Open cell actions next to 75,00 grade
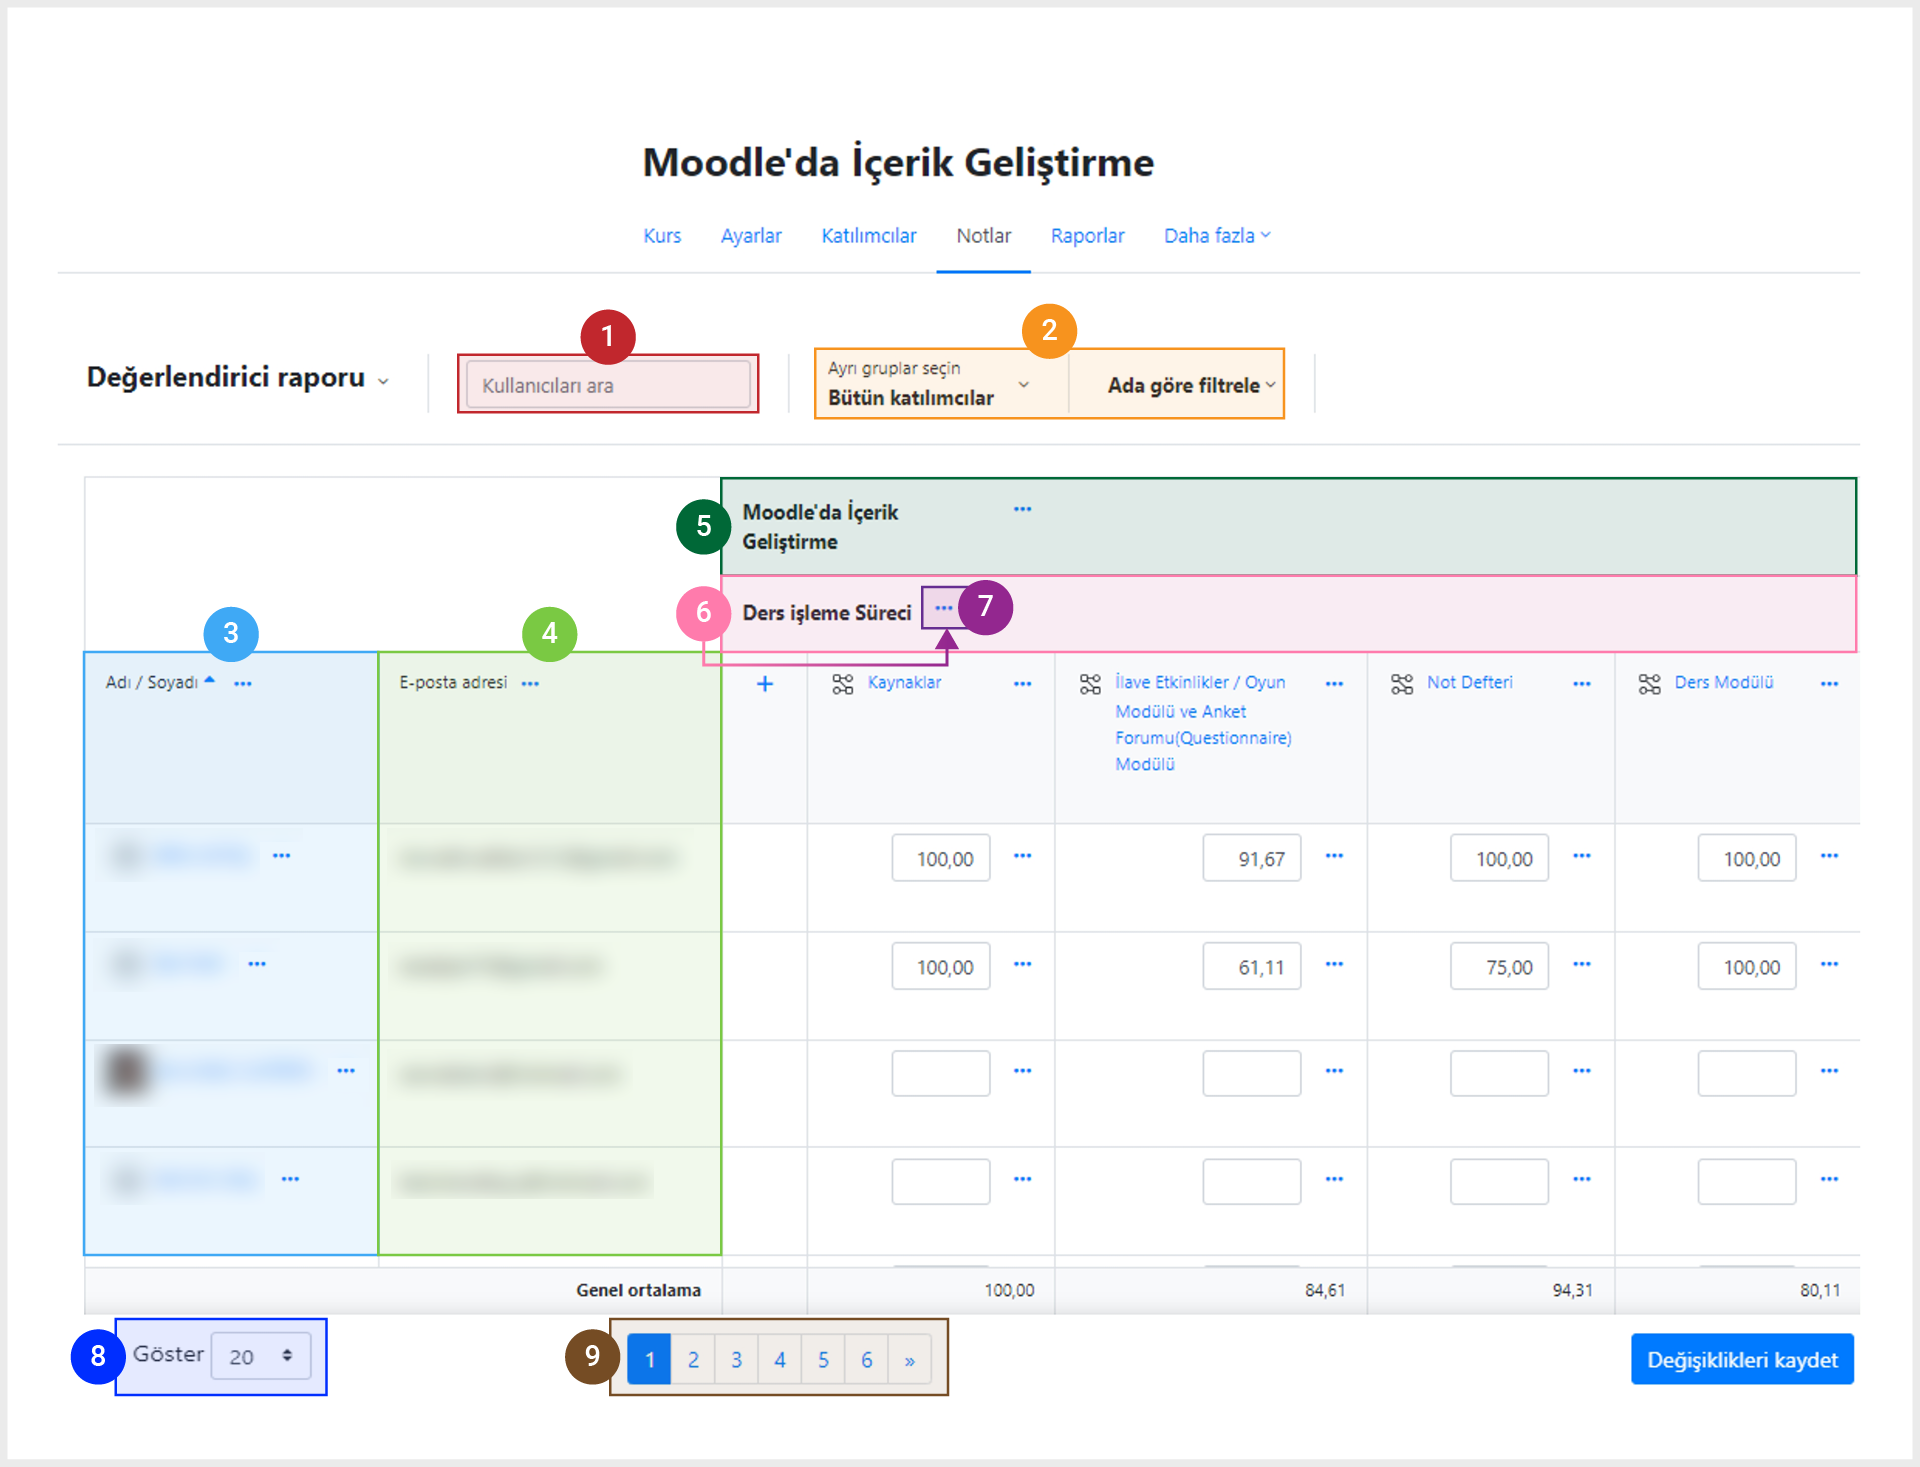Screen dimensions: 1920x1467 pos(1581,964)
